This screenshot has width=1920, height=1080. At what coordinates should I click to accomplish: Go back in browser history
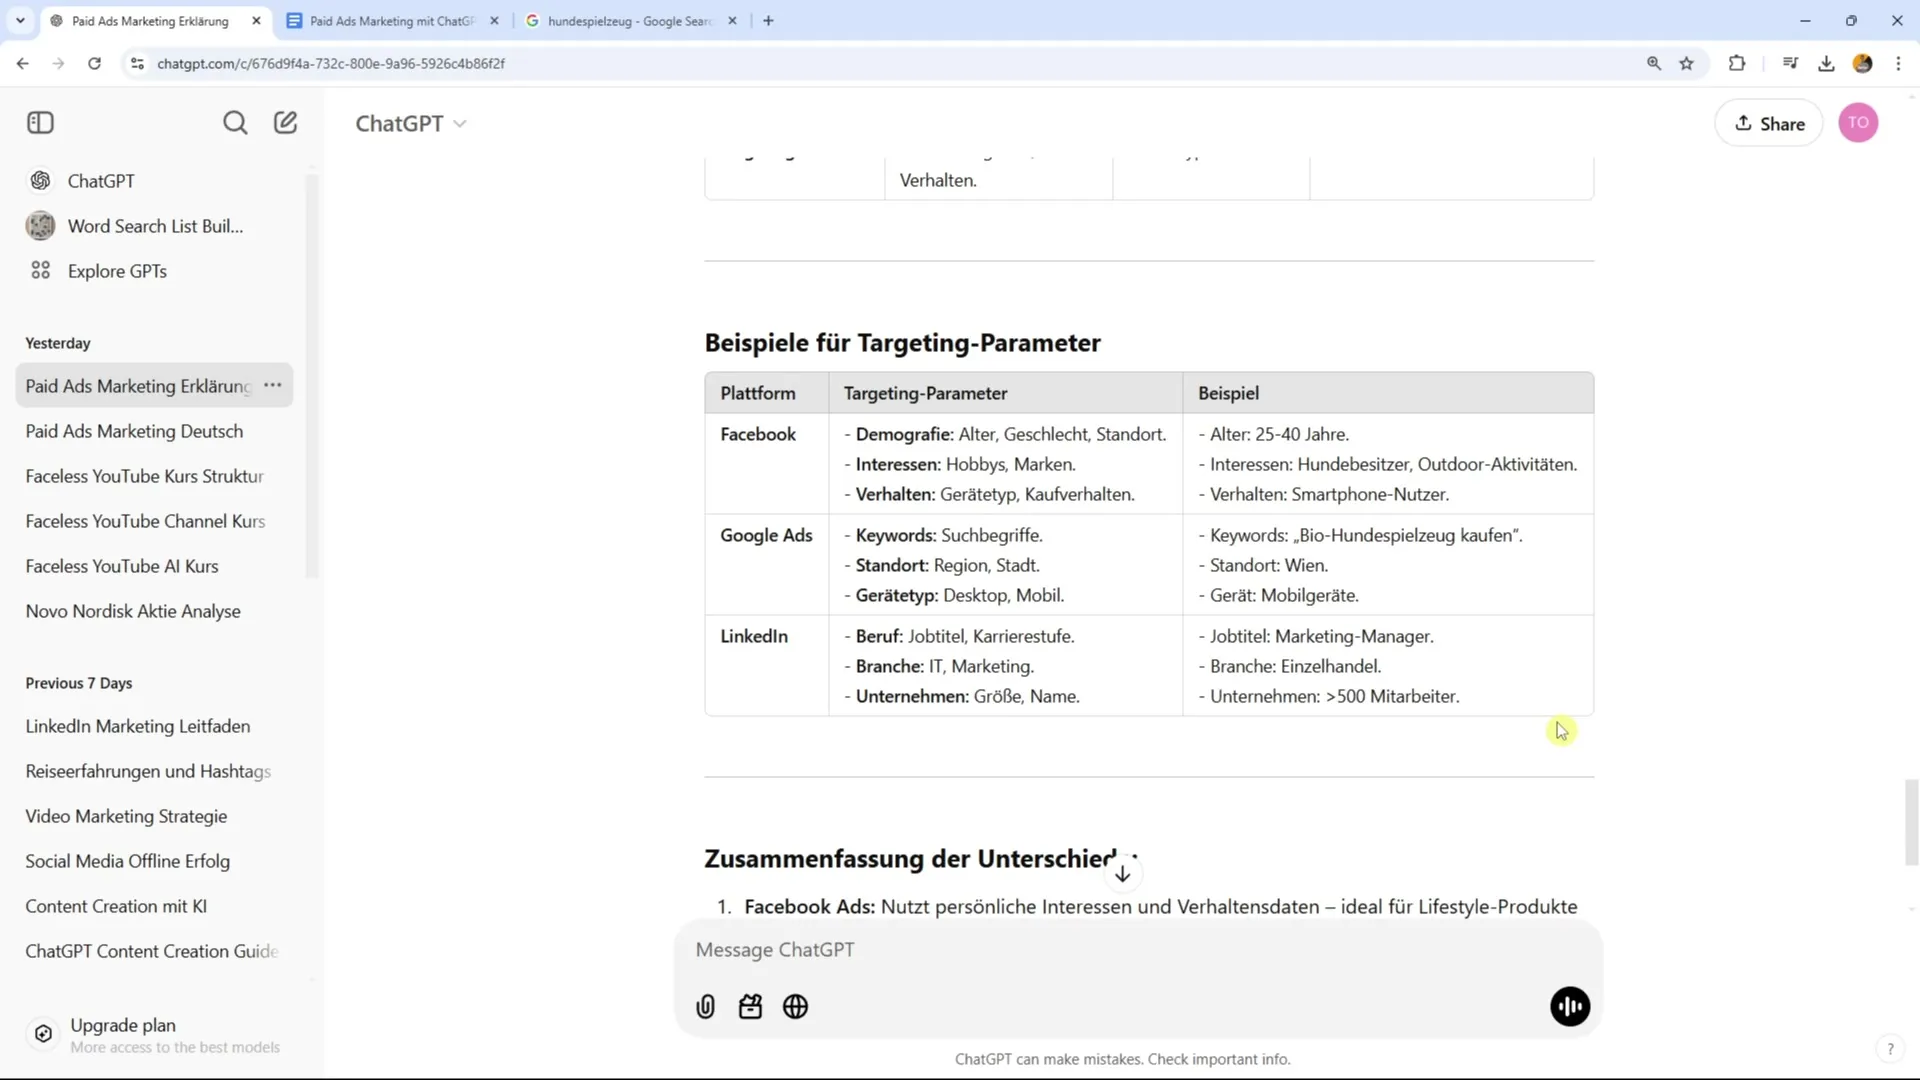(22, 63)
